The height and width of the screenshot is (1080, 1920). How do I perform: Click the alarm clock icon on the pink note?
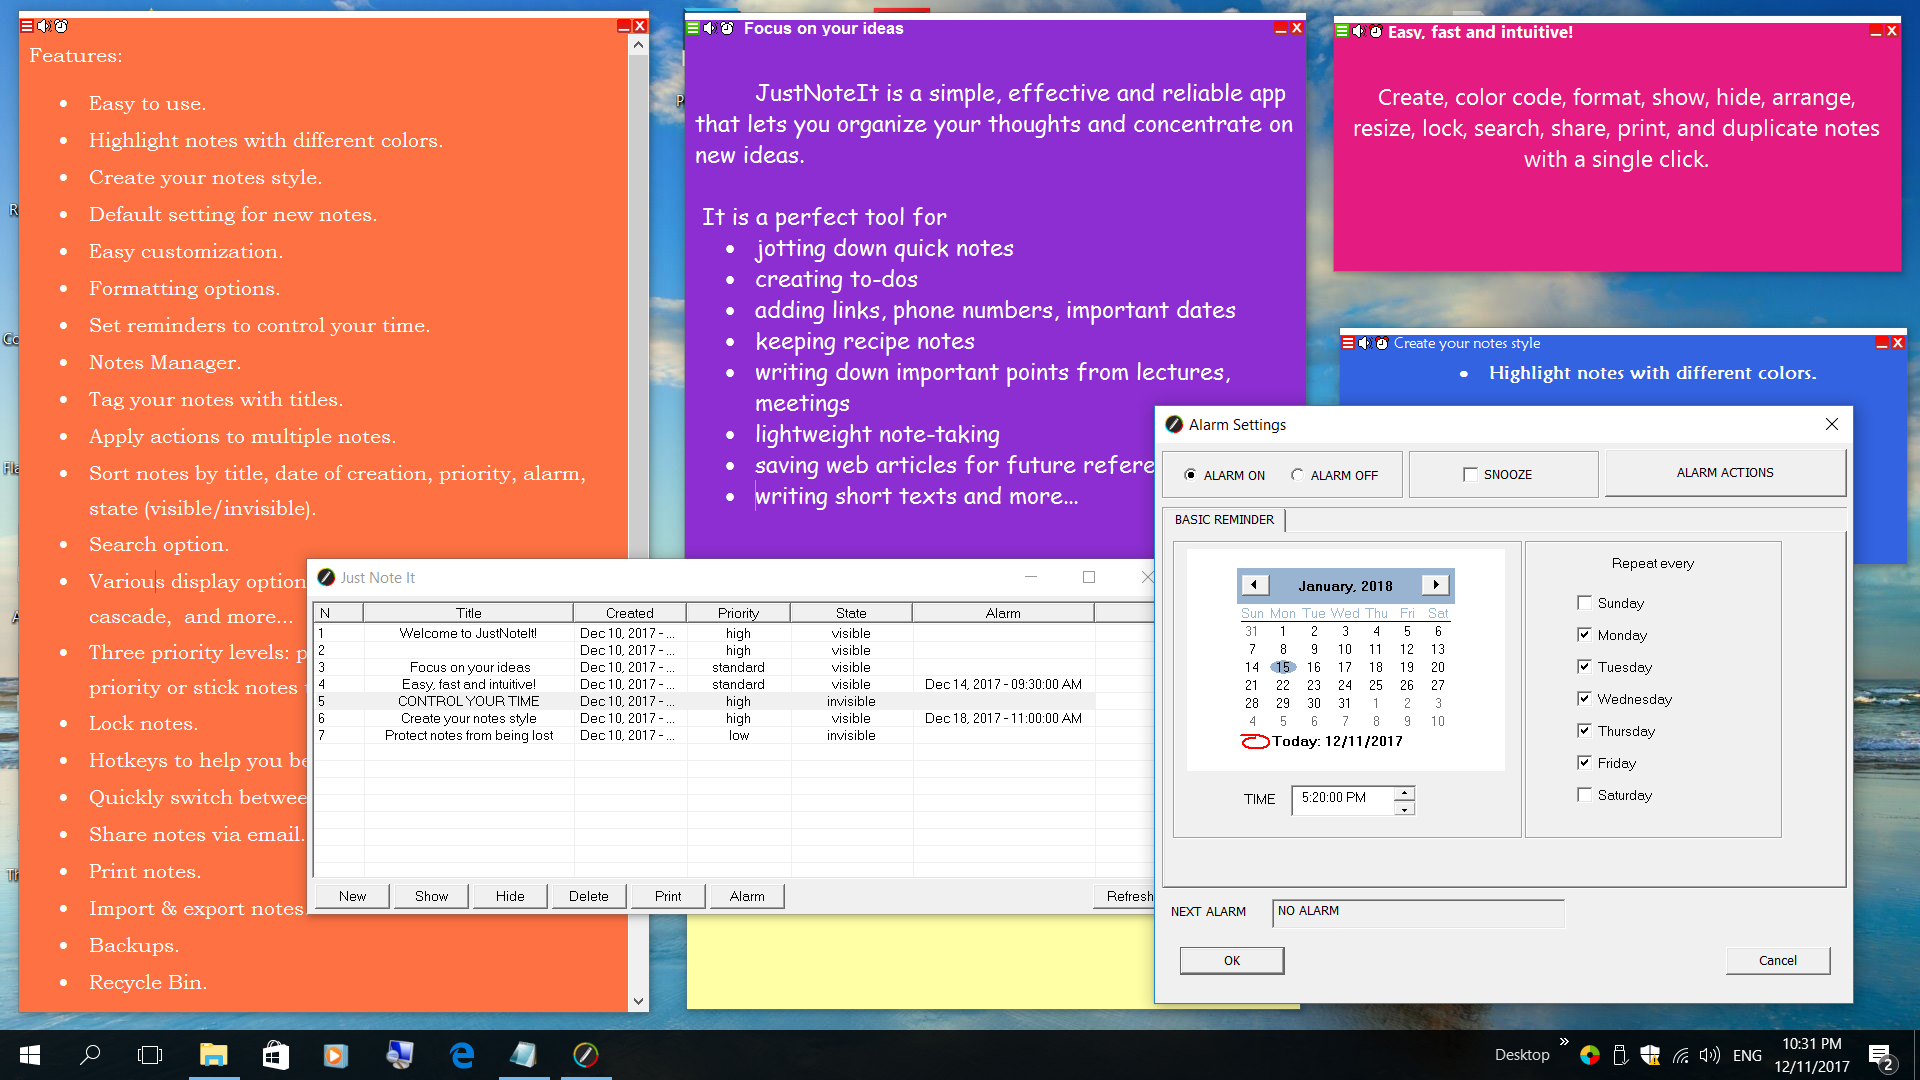pyautogui.click(x=1374, y=31)
